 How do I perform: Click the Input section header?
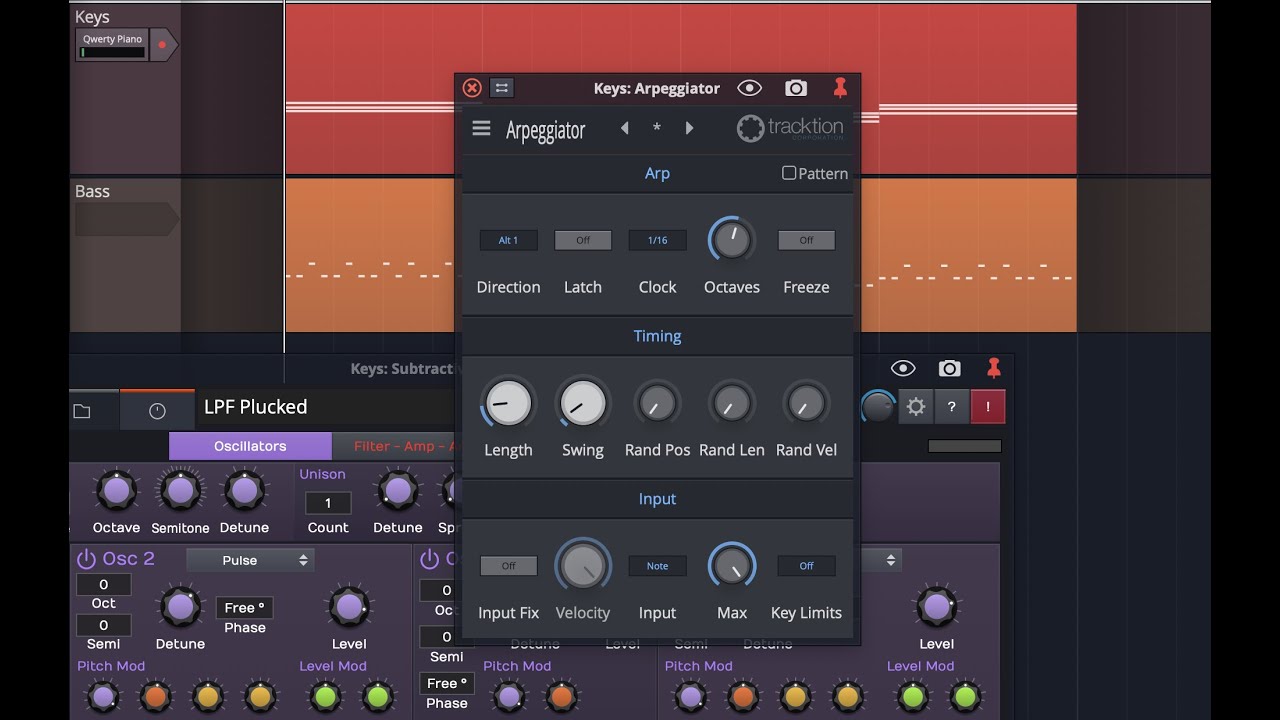click(x=657, y=499)
